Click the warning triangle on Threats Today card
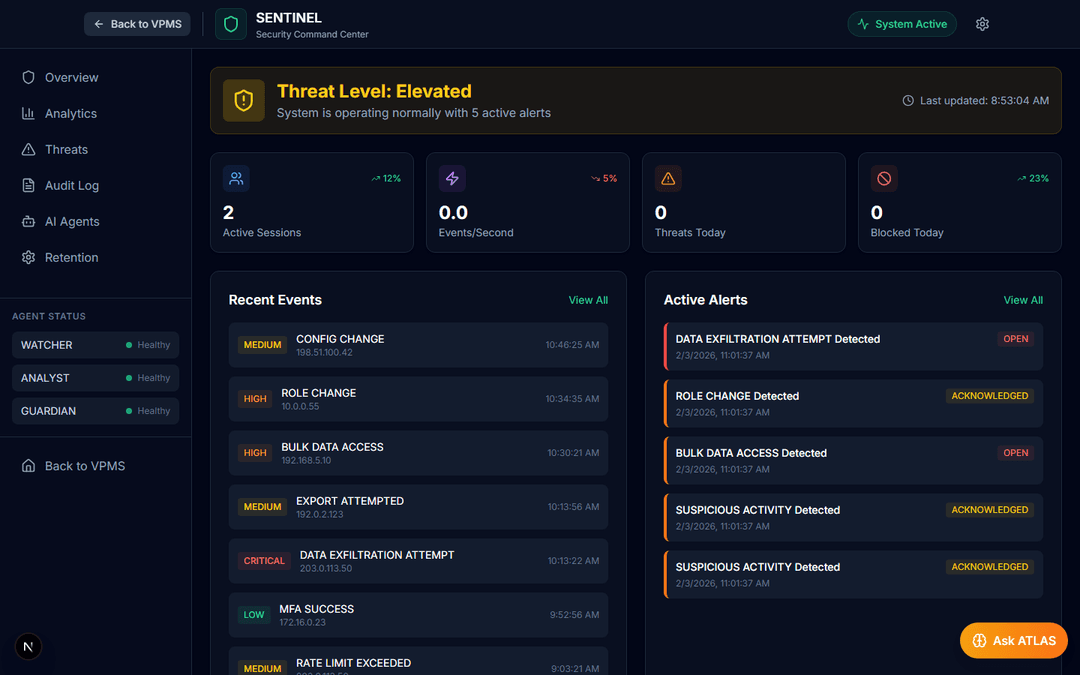This screenshot has height=675, width=1080. (668, 178)
